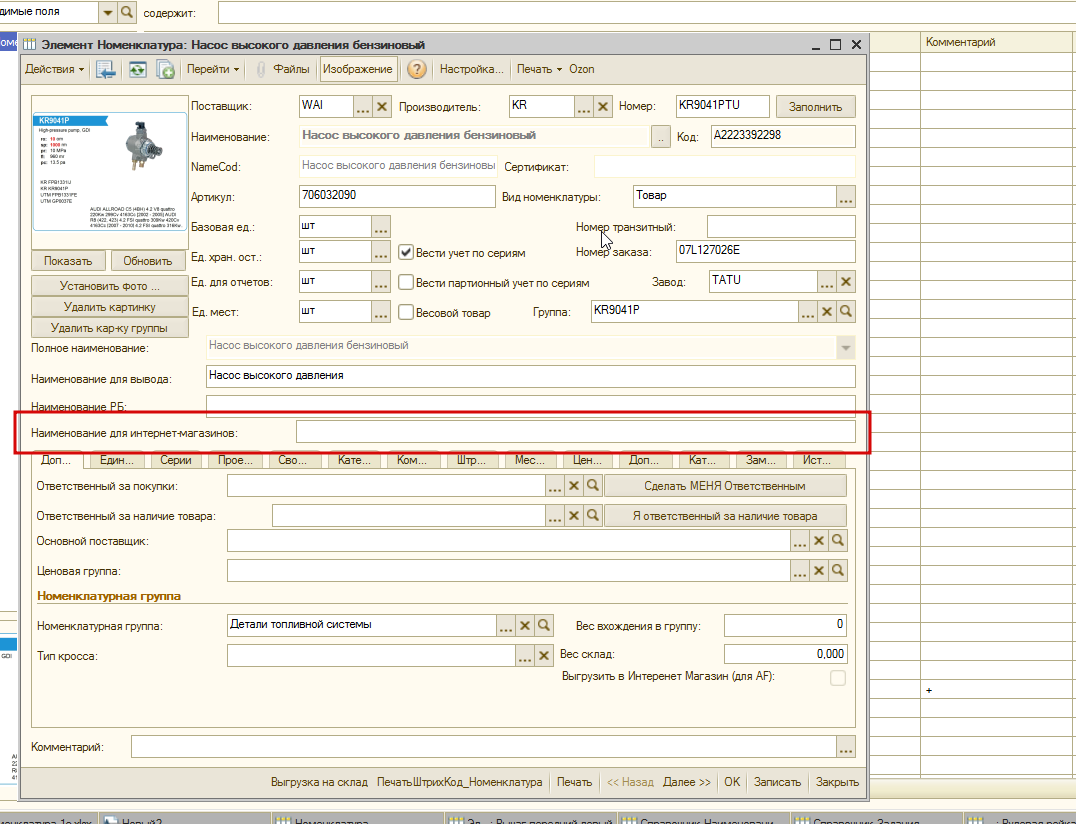Enable Вести партионный учет по сериям
Viewport: 1076px width, 824px height.
(406, 283)
